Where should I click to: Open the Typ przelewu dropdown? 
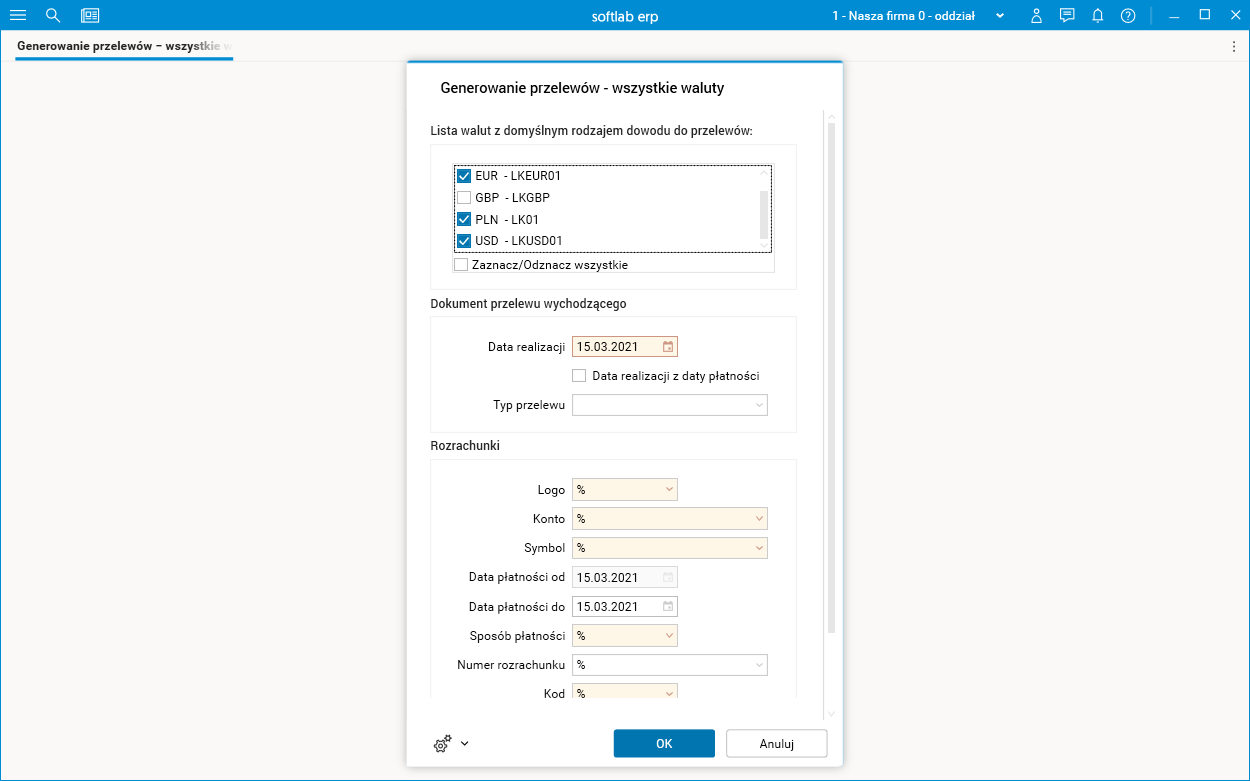tap(759, 405)
